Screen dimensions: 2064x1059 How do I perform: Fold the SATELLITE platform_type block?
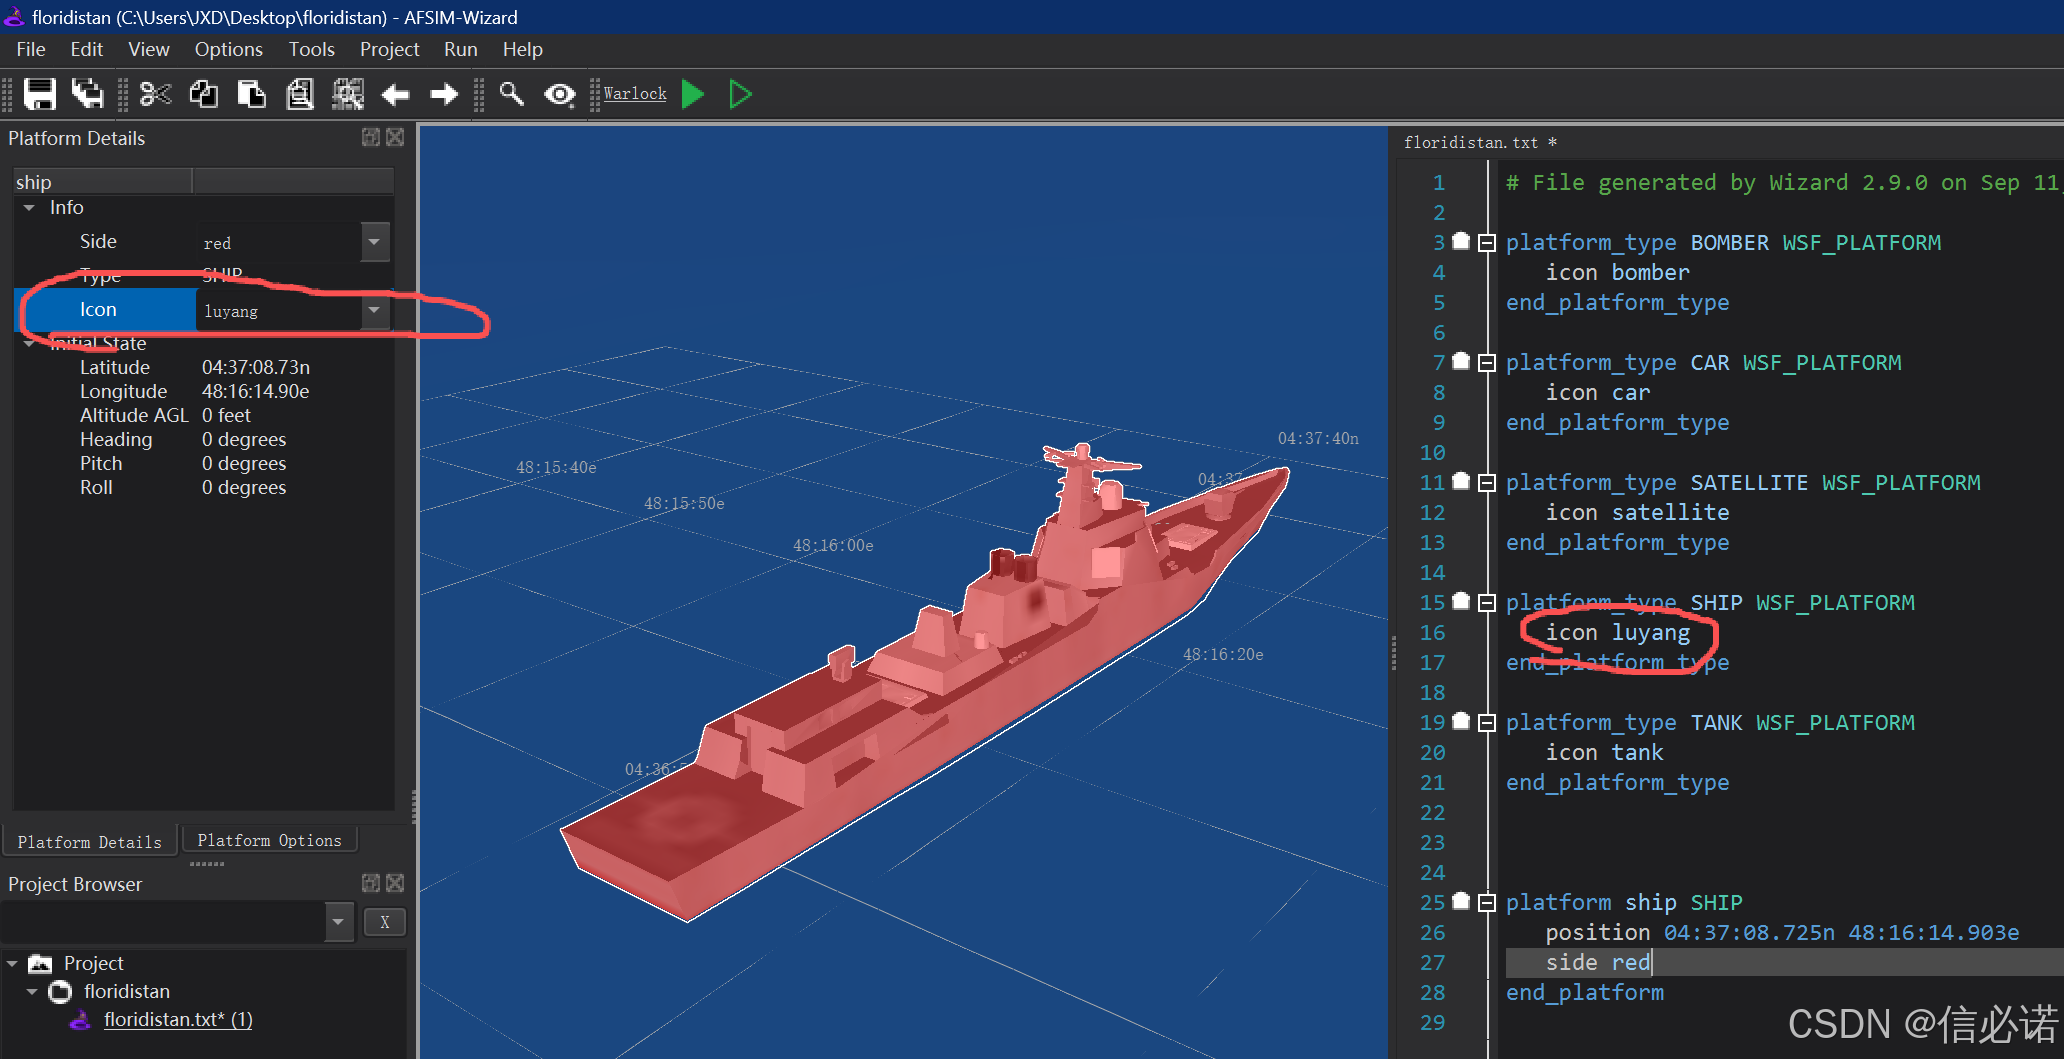click(1487, 482)
